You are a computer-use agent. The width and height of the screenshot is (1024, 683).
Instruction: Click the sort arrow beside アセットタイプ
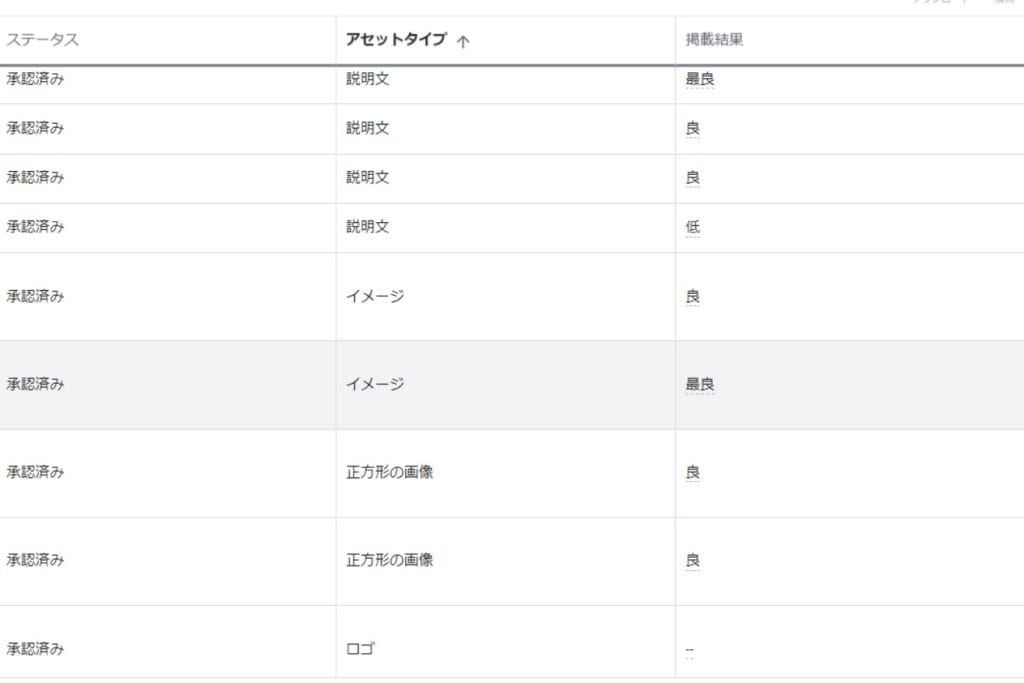tap(463, 42)
